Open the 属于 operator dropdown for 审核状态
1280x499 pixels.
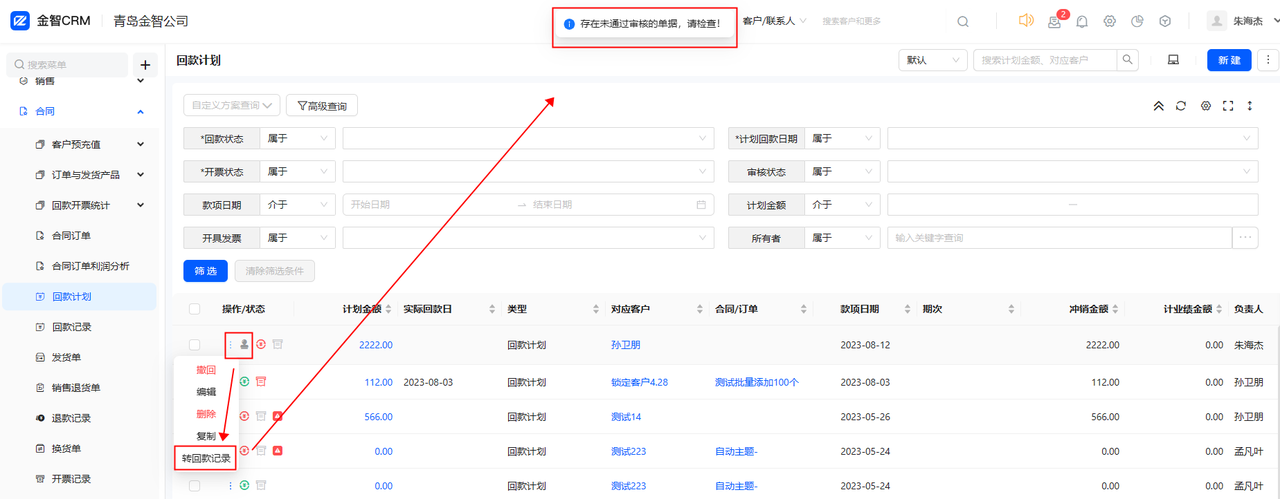click(x=842, y=172)
